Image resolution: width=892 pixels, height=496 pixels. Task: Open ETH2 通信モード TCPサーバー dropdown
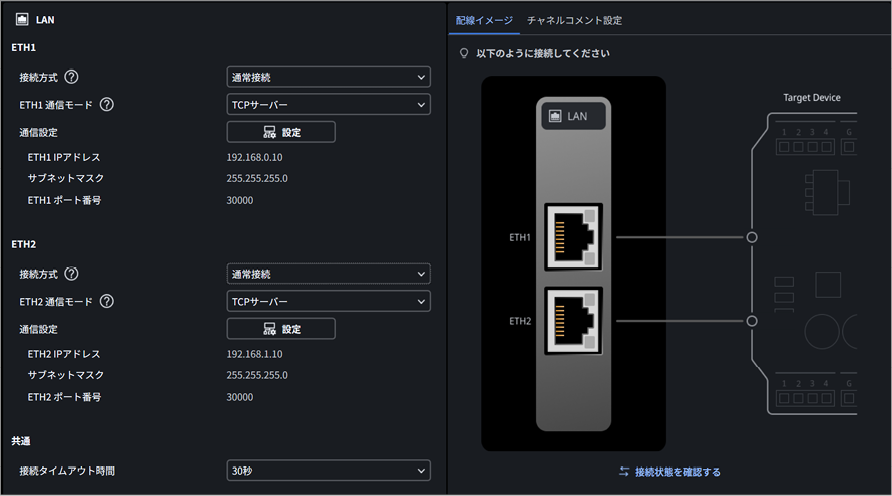328,301
